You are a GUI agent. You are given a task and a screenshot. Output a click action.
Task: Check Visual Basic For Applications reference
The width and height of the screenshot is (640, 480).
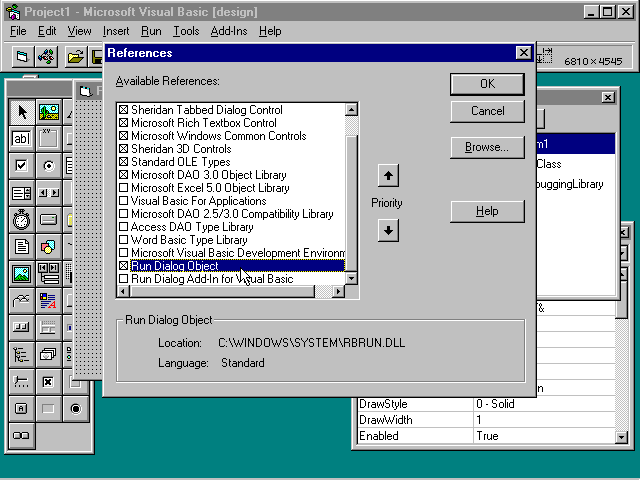pyautogui.click(x=124, y=201)
